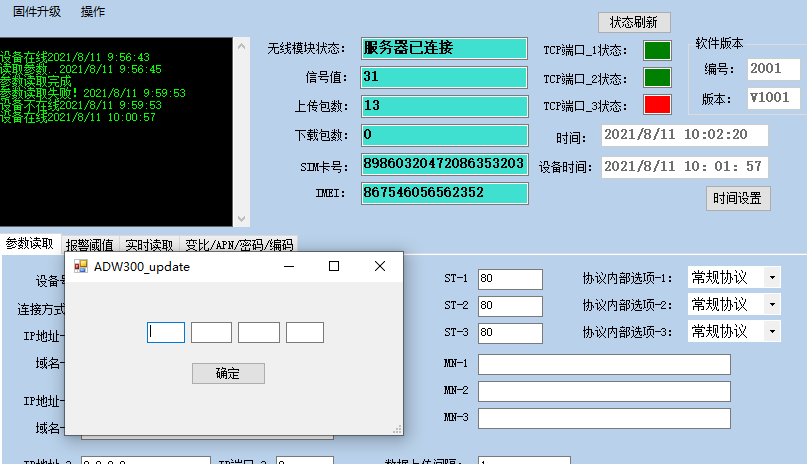
Task: Click the ADW300_update dialog title icon
Action: 81,267
